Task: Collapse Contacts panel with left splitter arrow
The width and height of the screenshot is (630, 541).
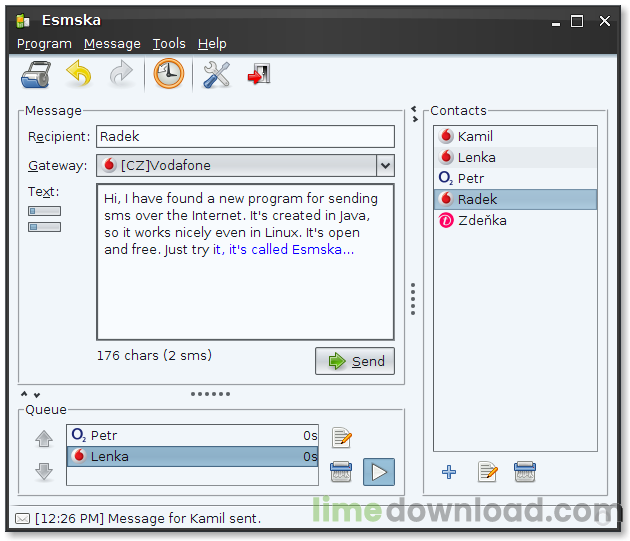Action: click(414, 109)
